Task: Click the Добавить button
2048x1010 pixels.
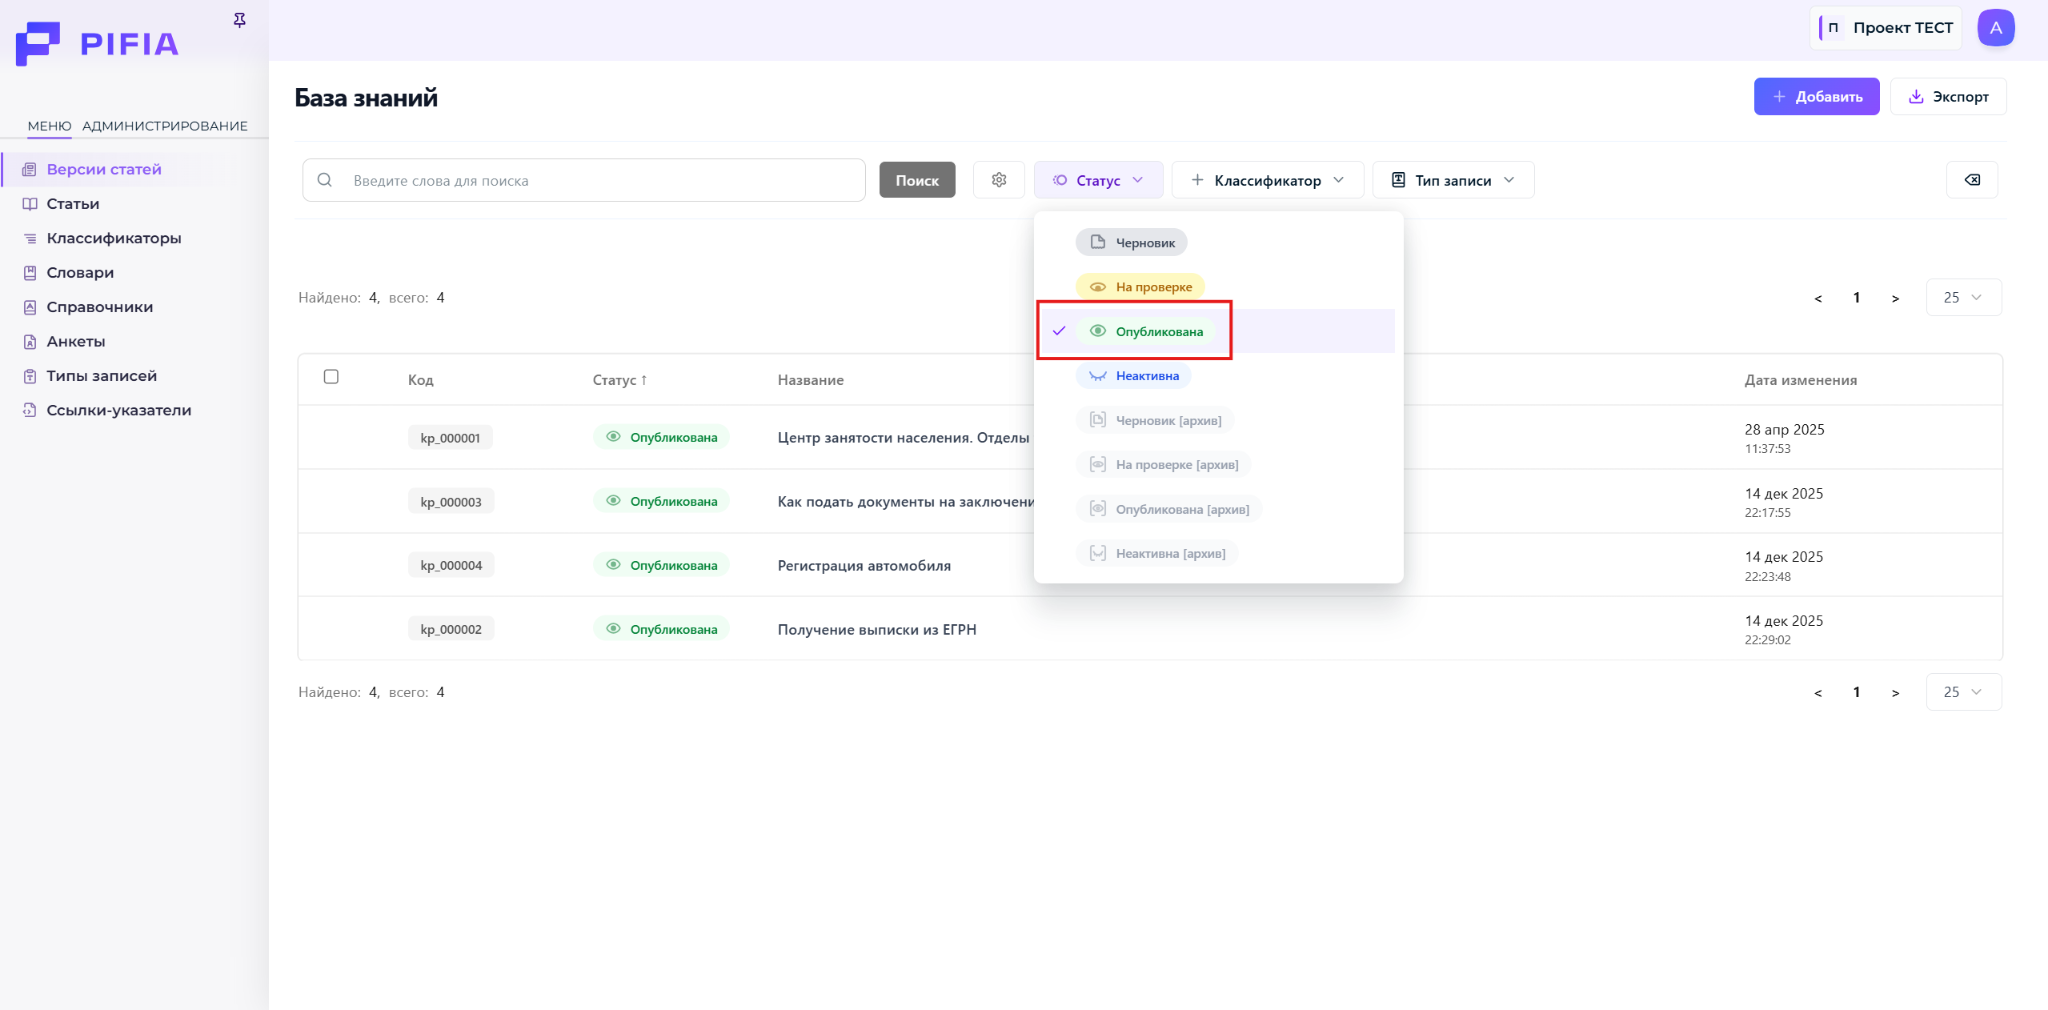Action: tap(1816, 97)
